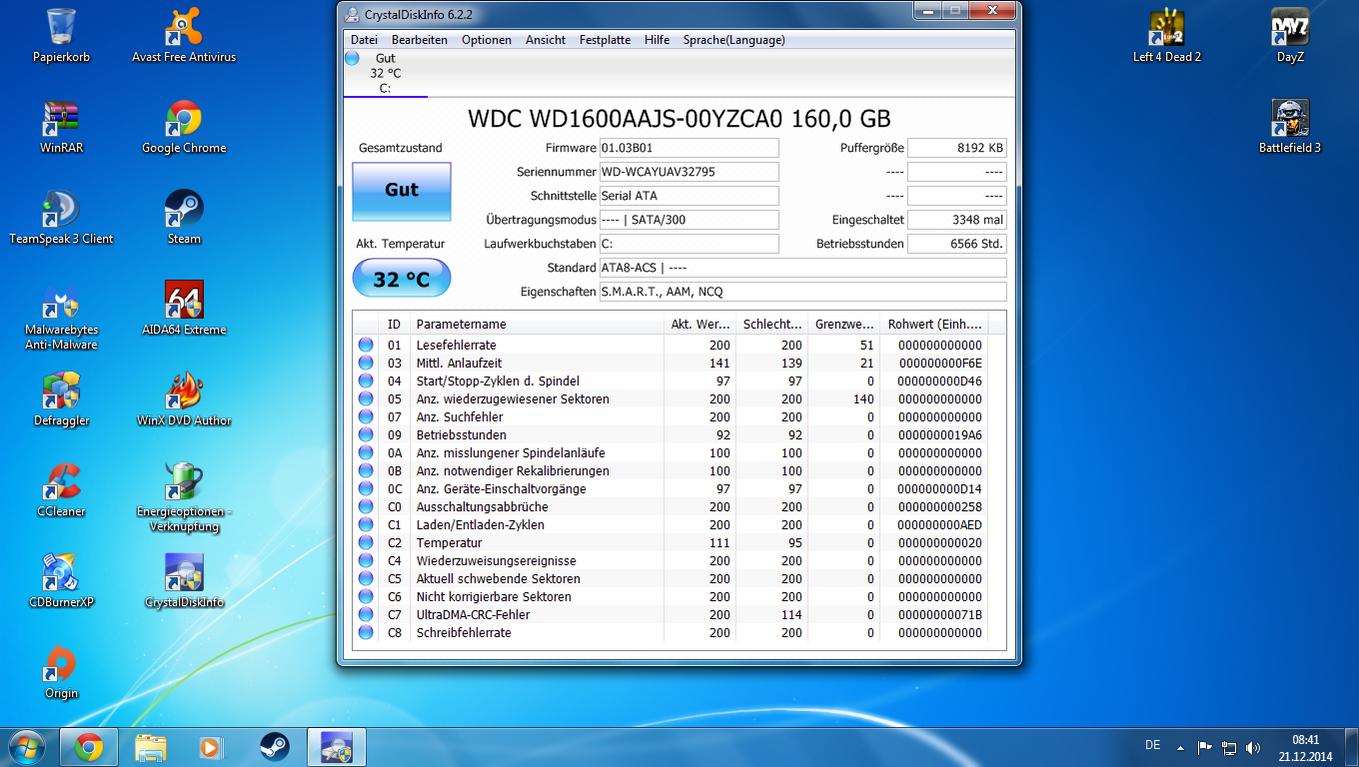This screenshot has width=1359, height=767.
Task: Open the Festplatte menu
Action: pos(605,40)
